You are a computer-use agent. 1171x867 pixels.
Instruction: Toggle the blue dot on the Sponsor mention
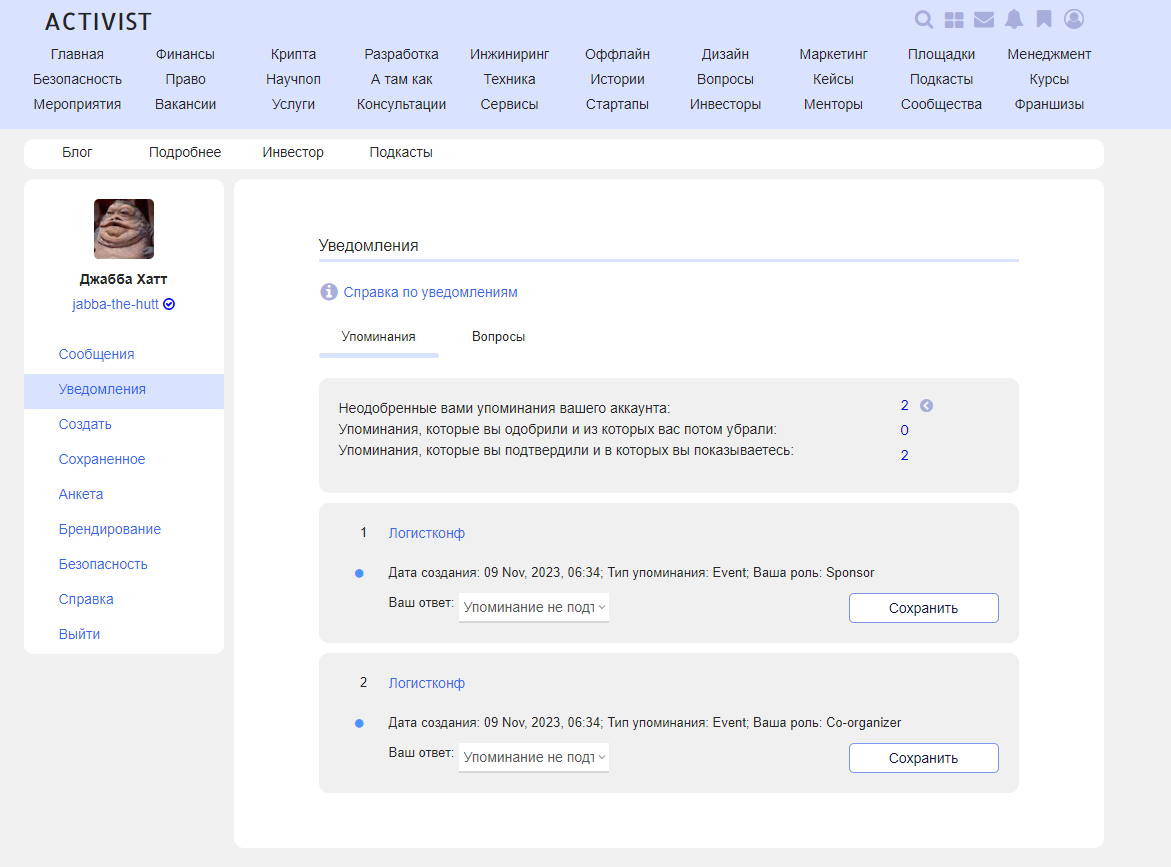(359, 573)
